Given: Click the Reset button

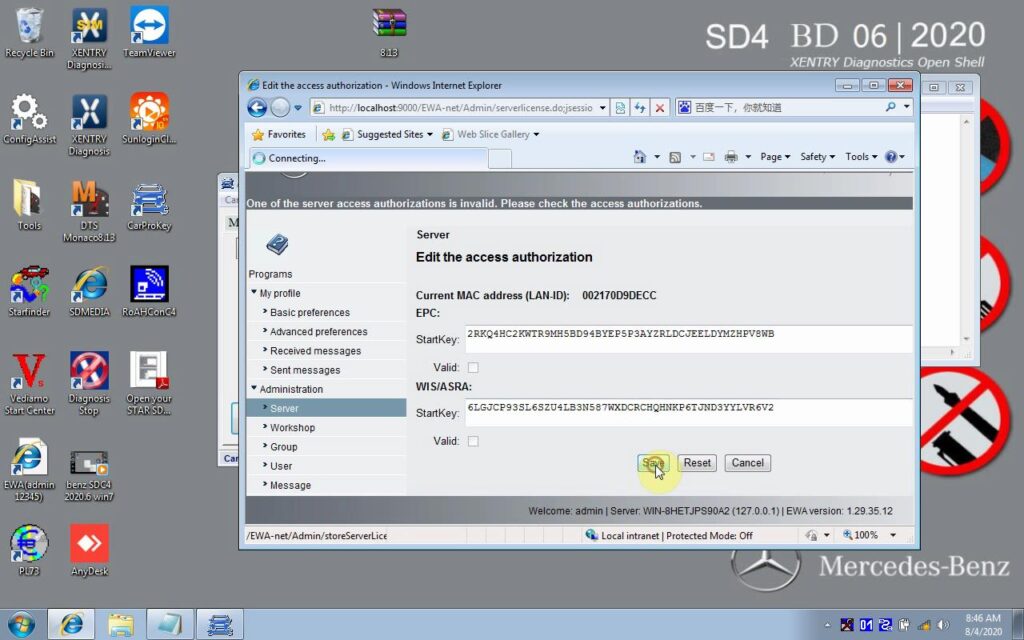Looking at the screenshot, I should [697, 463].
